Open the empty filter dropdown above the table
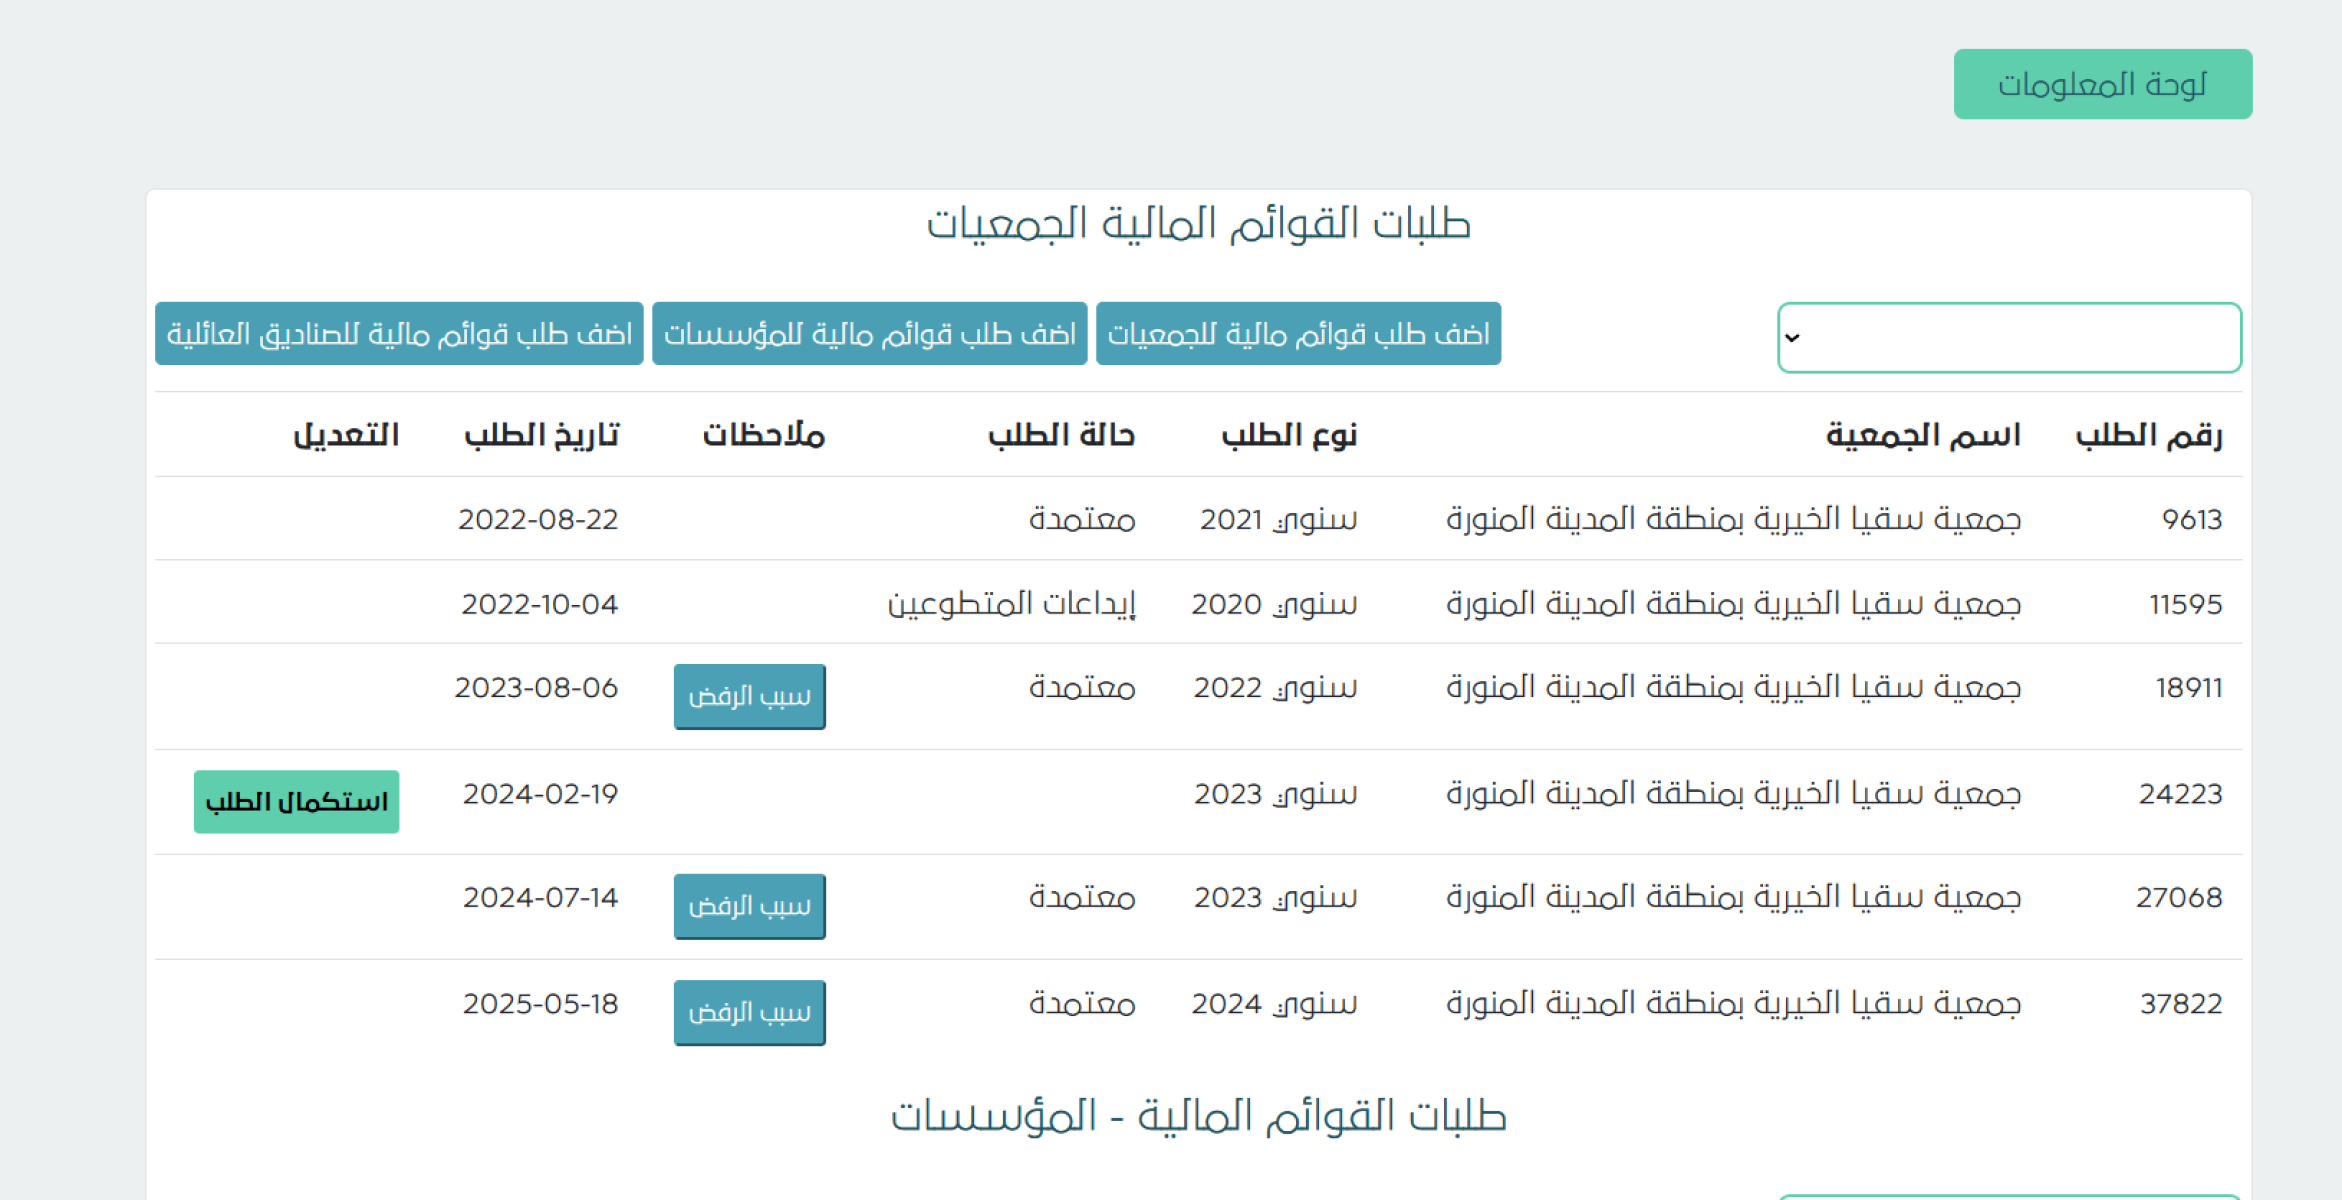The image size is (2342, 1200). [x=2008, y=338]
